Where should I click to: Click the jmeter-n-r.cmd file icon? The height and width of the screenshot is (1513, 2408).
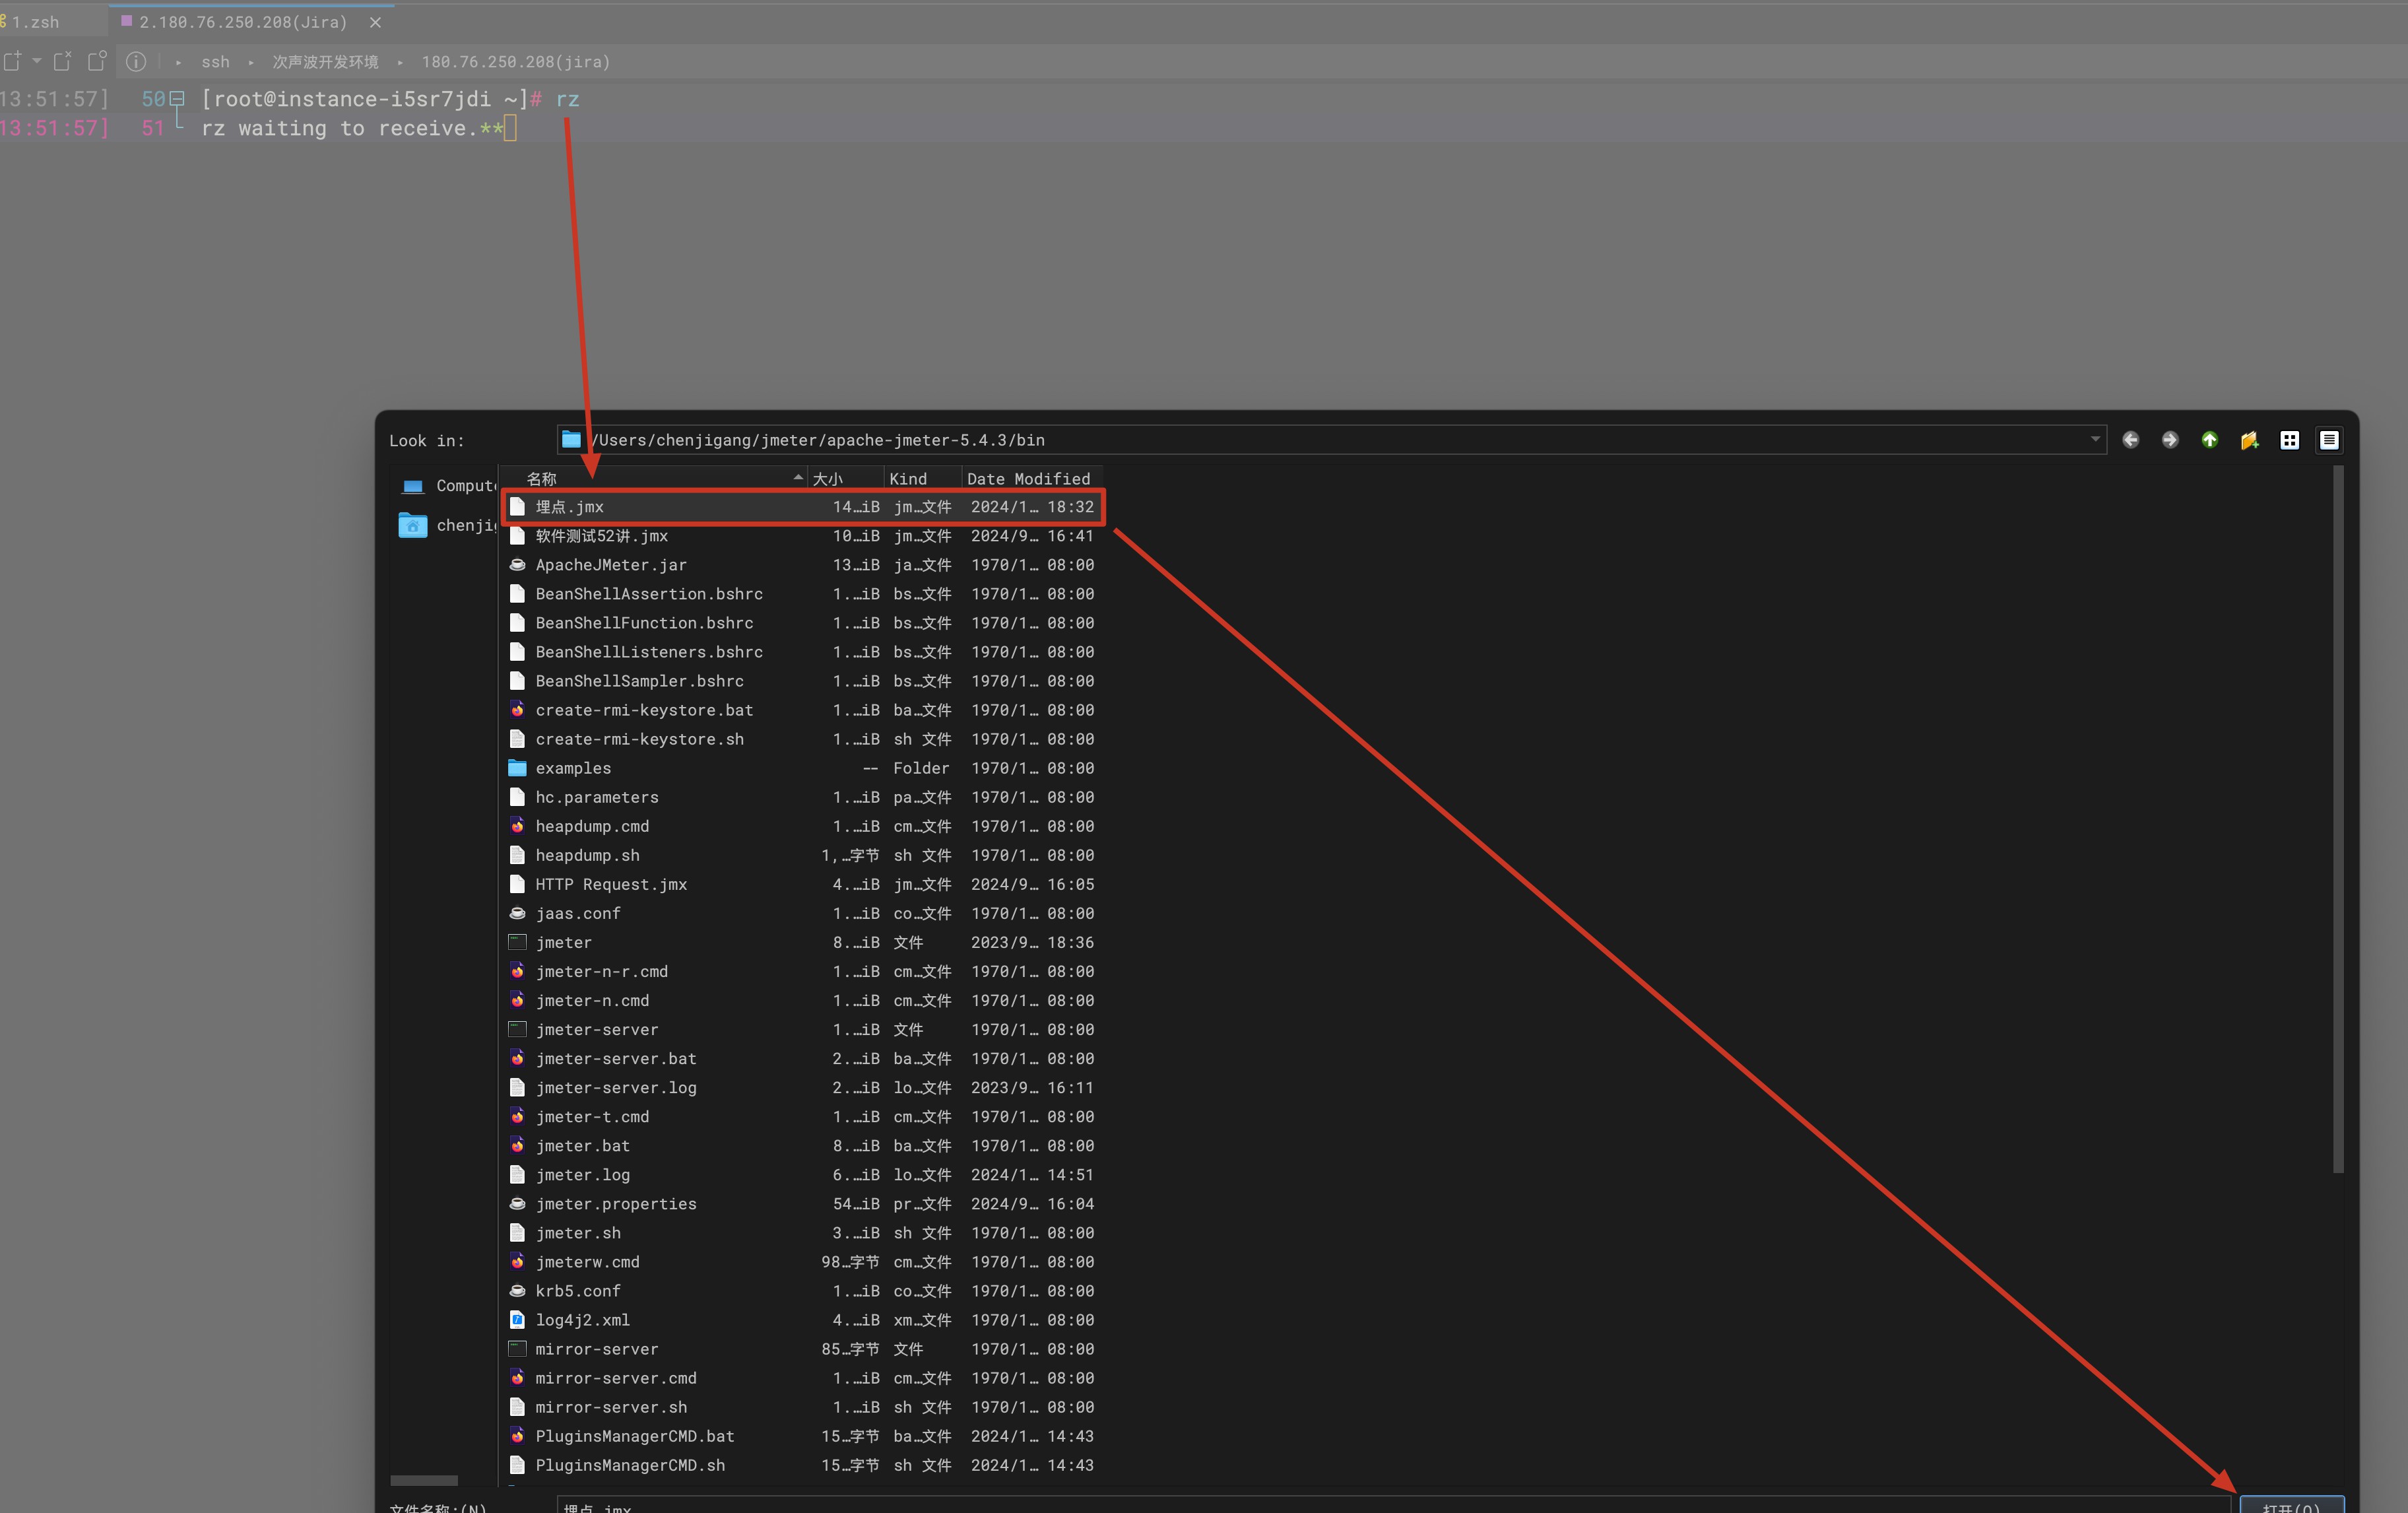pyautogui.click(x=517, y=971)
